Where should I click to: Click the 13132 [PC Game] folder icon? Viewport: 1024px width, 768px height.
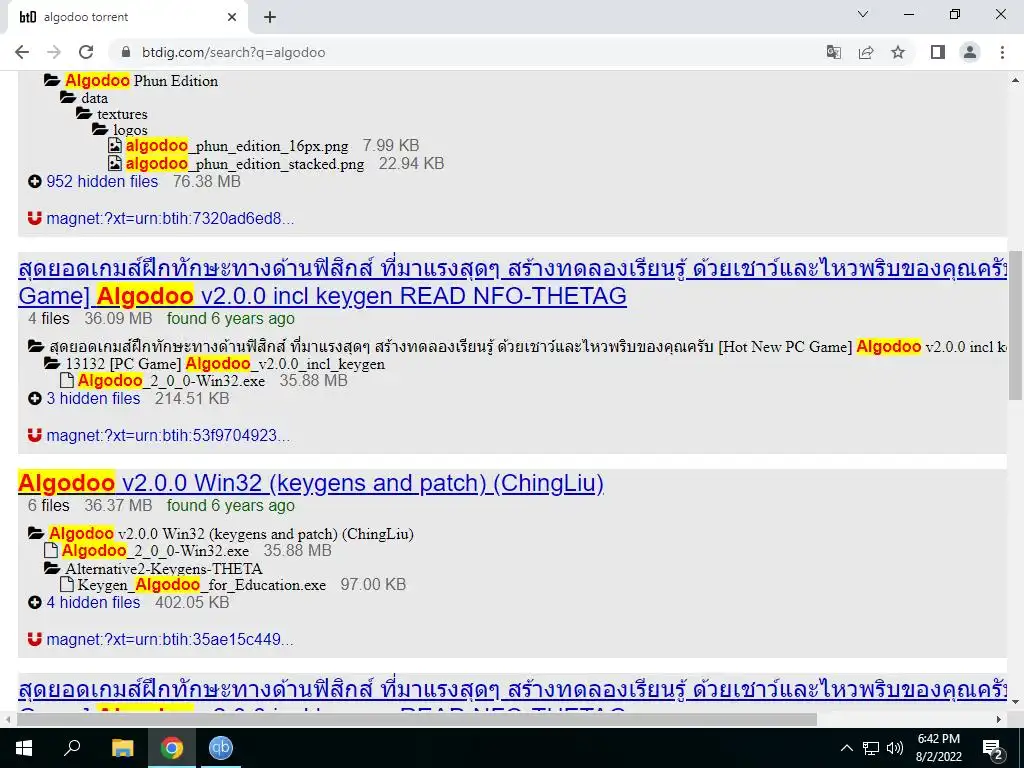tap(52, 363)
